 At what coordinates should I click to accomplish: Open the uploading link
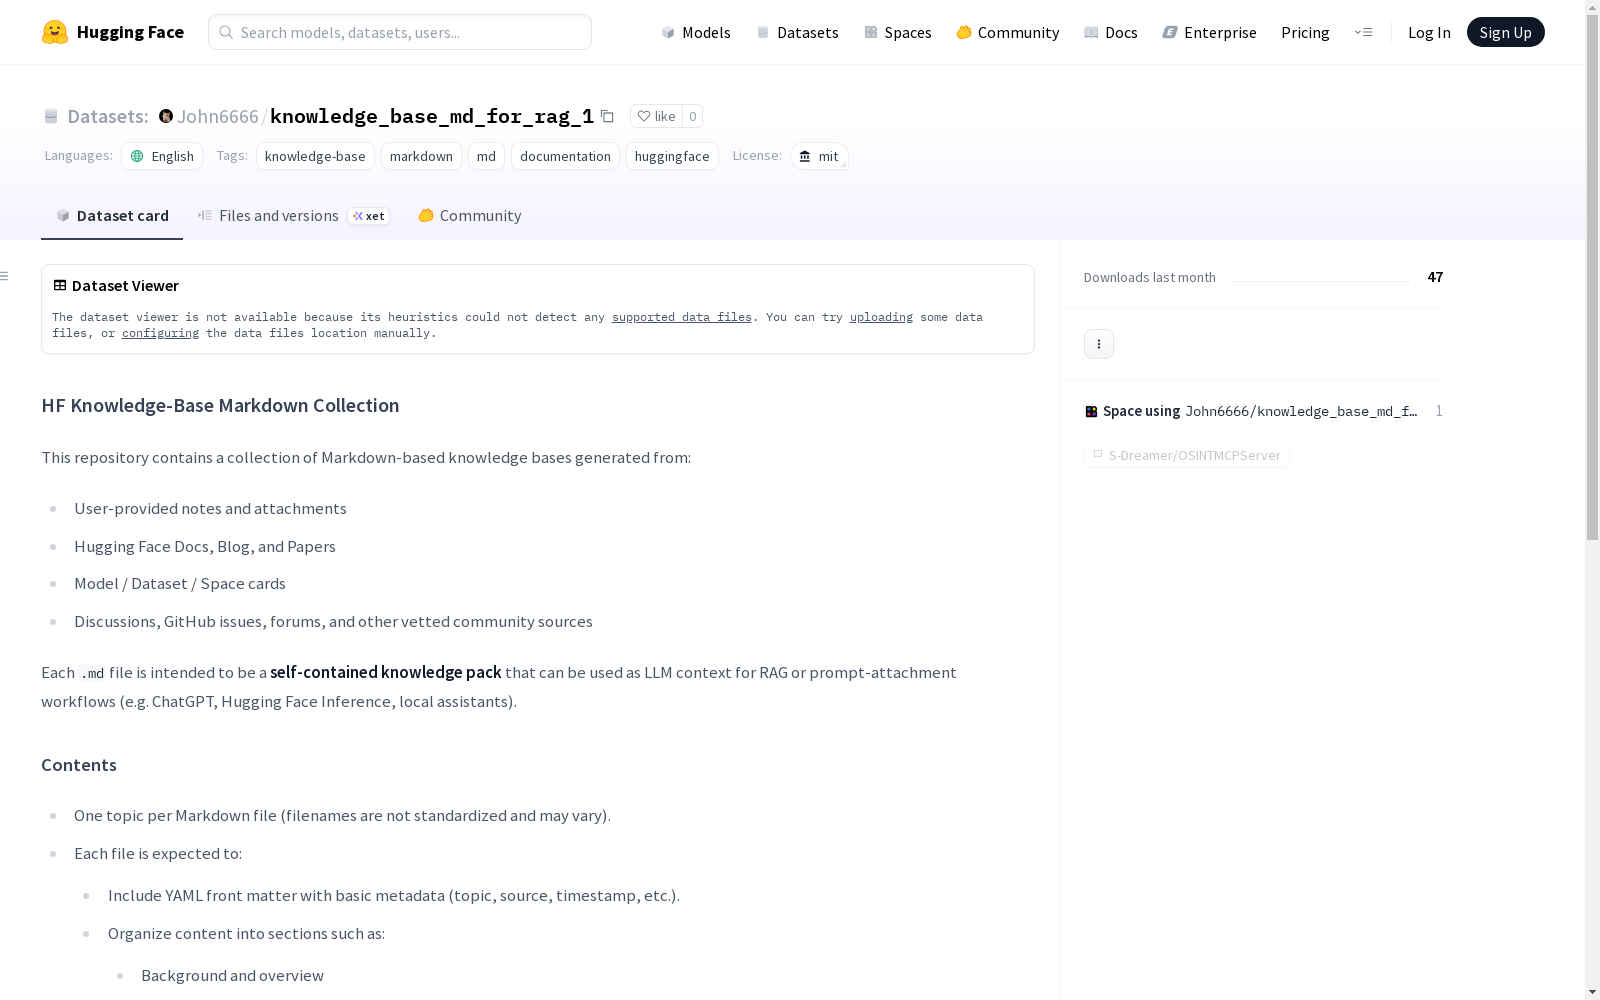pyautogui.click(x=881, y=317)
